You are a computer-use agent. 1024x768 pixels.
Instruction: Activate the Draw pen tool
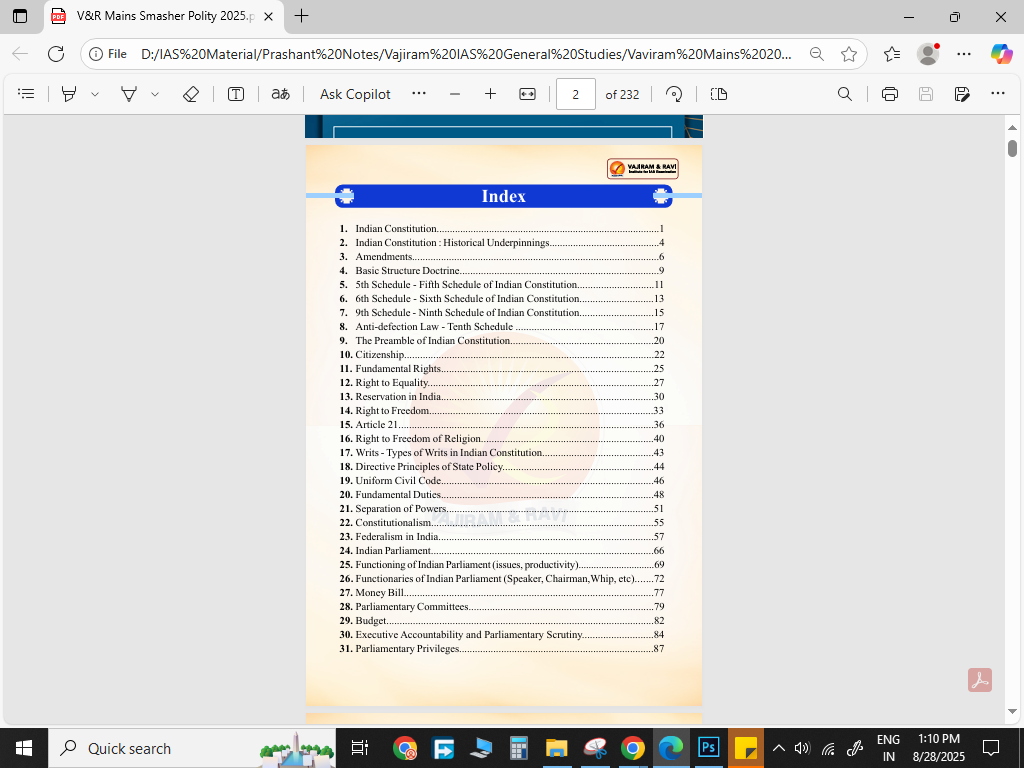click(129, 94)
